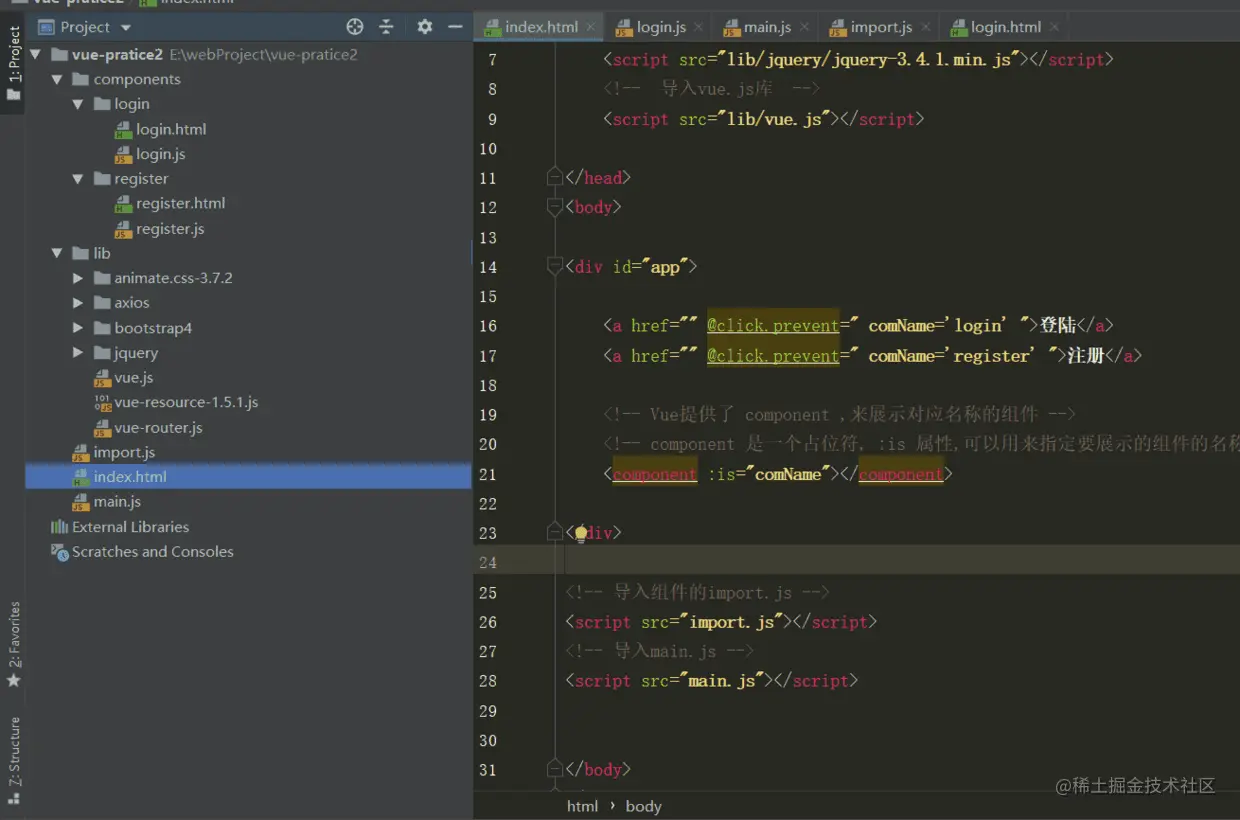Viewport: 1240px width, 820px height.
Task: Click the login.html file icon
Action: pyautogui.click(x=123, y=130)
